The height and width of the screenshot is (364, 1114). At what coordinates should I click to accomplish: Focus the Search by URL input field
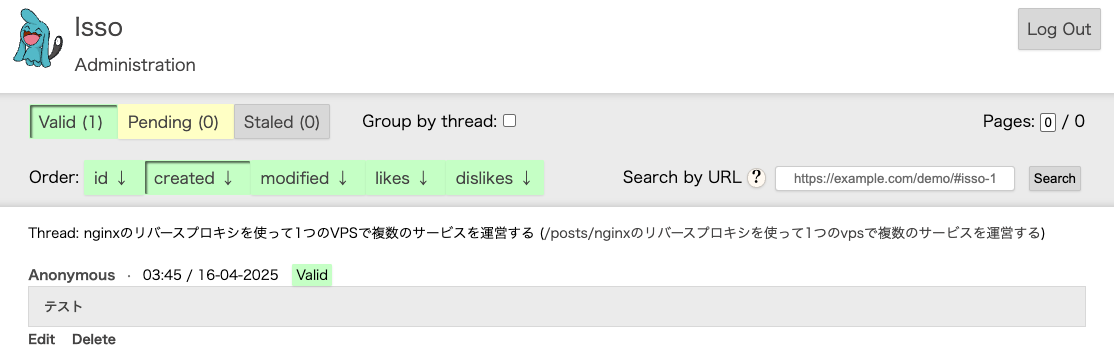tap(894, 178)
